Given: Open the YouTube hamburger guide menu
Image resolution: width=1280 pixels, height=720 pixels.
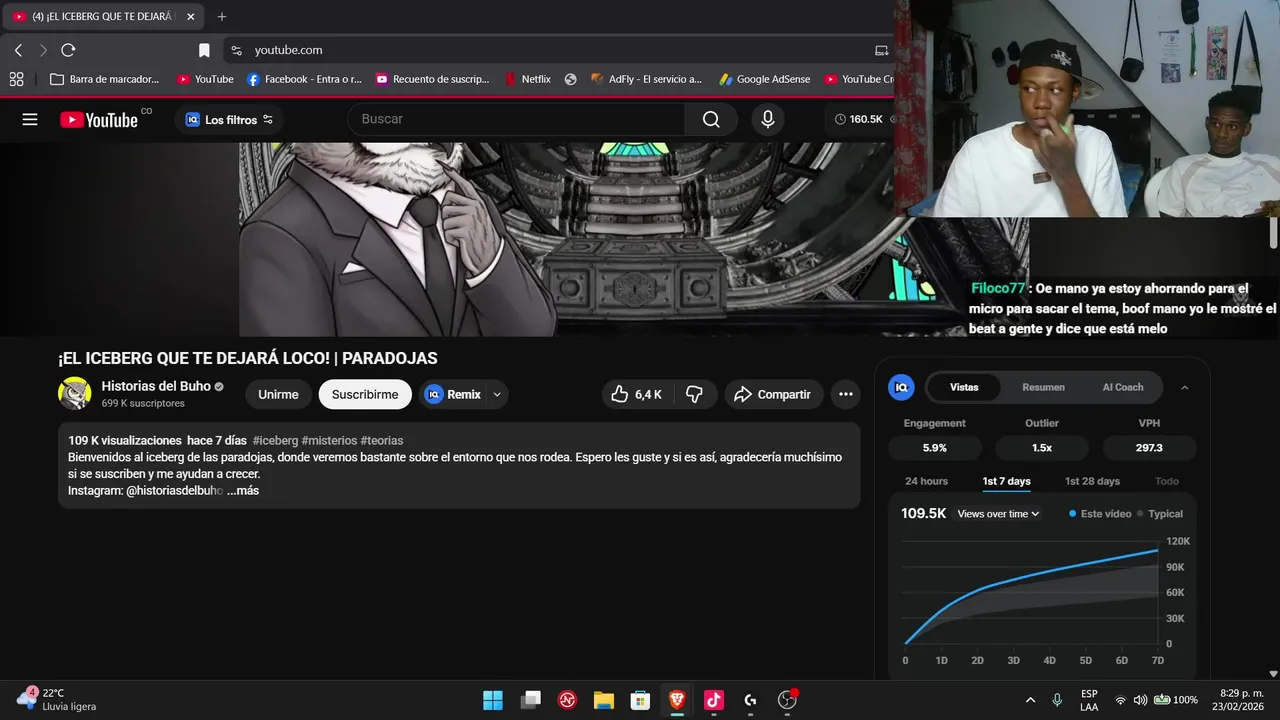Looking at the screenshot, I should [x=30, y=119].
